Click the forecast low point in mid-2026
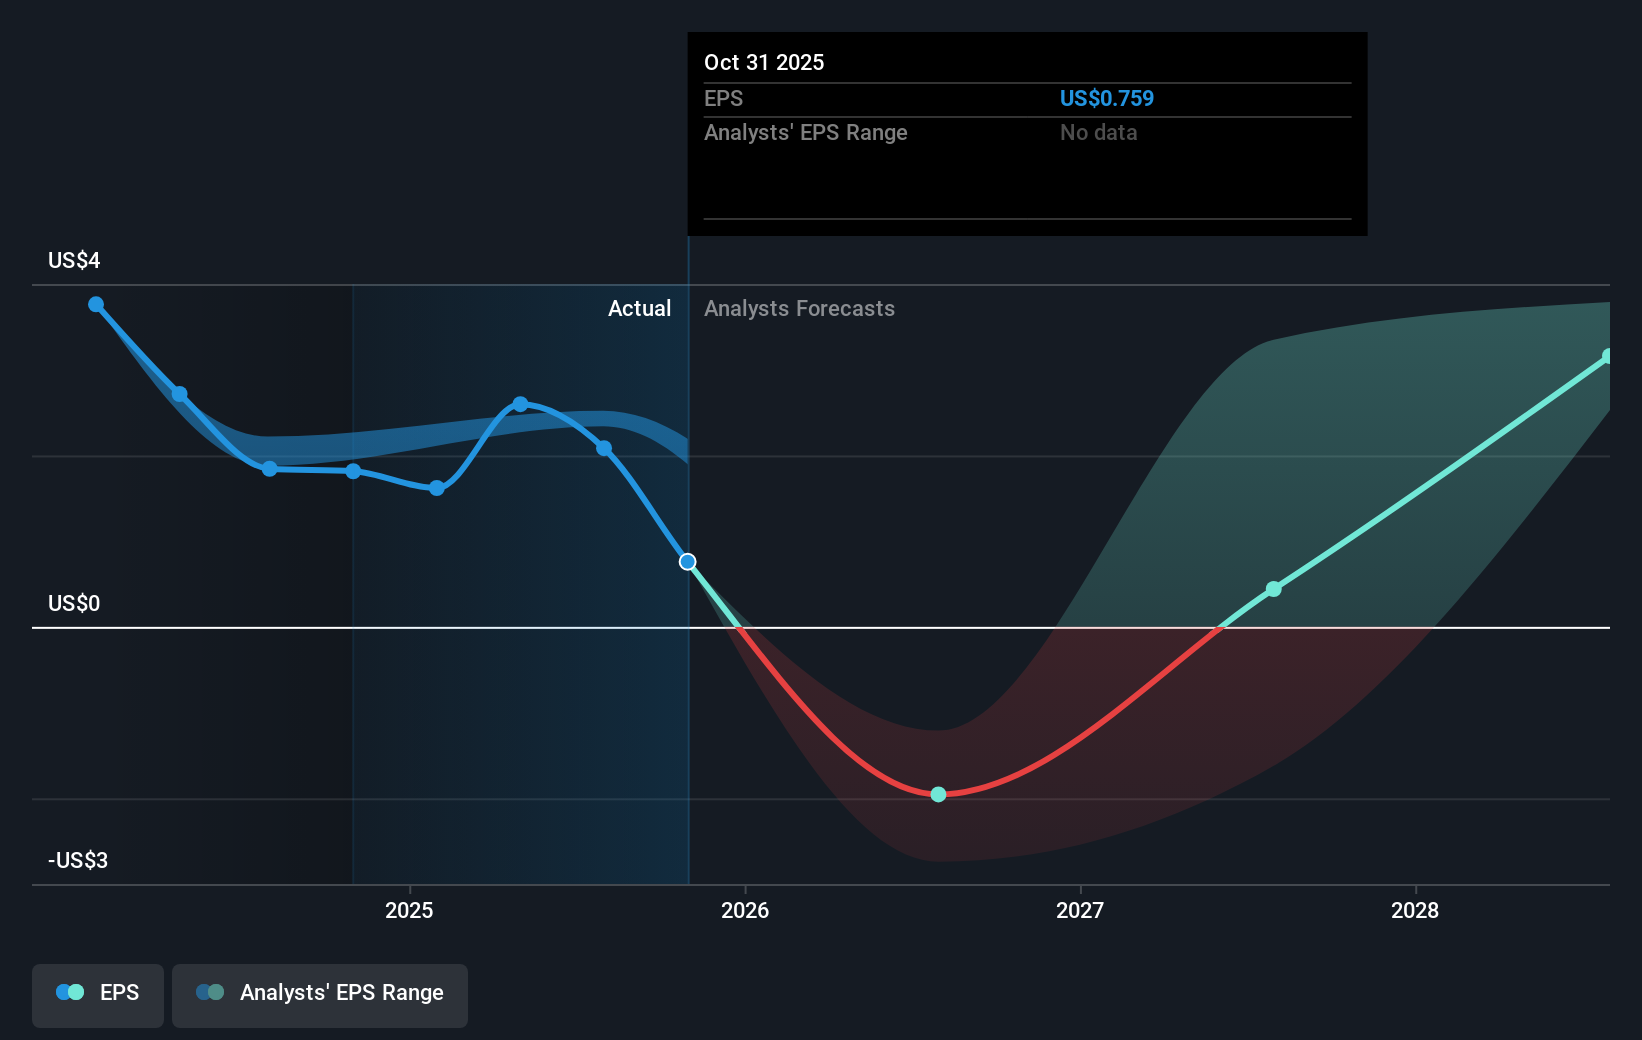This screenshot has width=1642, height=1040. [x=938, y=794]
